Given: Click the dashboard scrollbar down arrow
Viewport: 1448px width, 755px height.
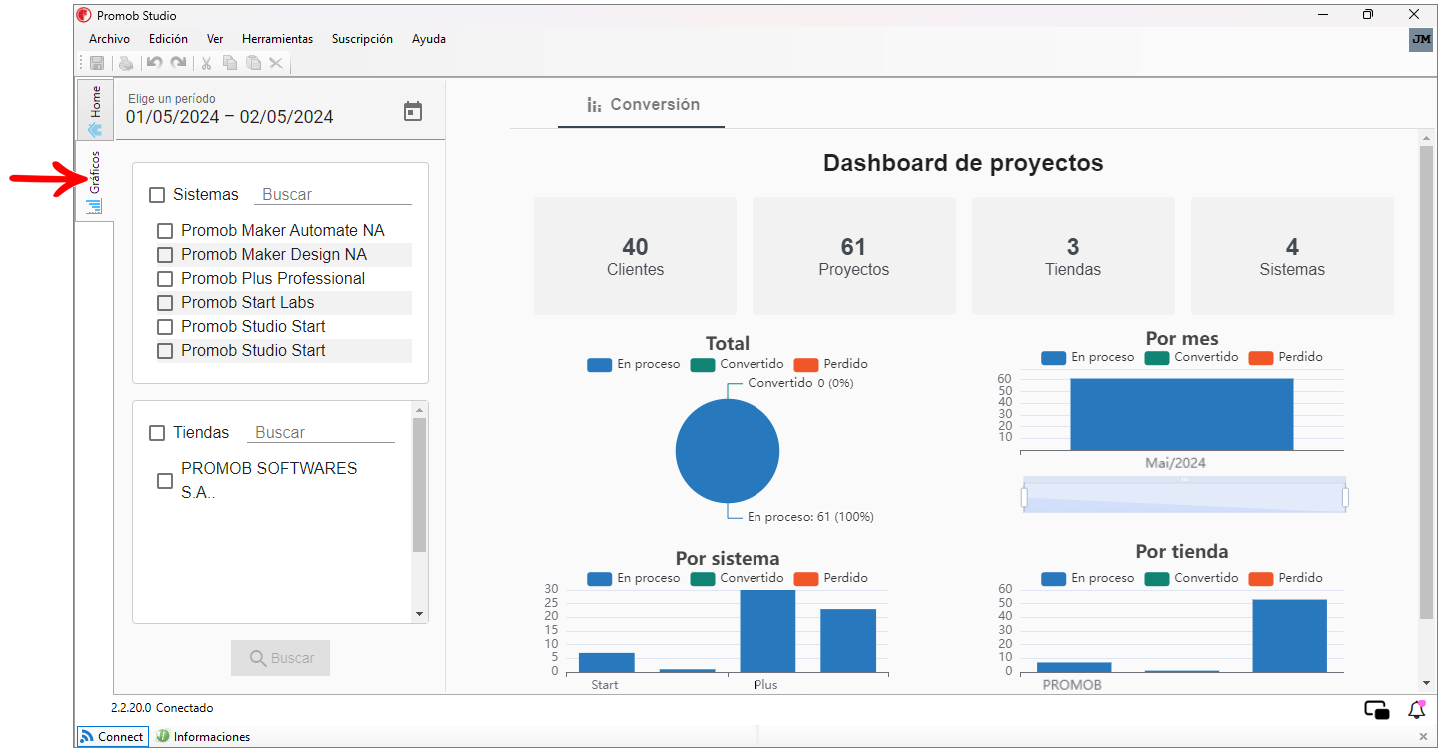Looking at the screenshot, I should click(x=1426, y=682).
